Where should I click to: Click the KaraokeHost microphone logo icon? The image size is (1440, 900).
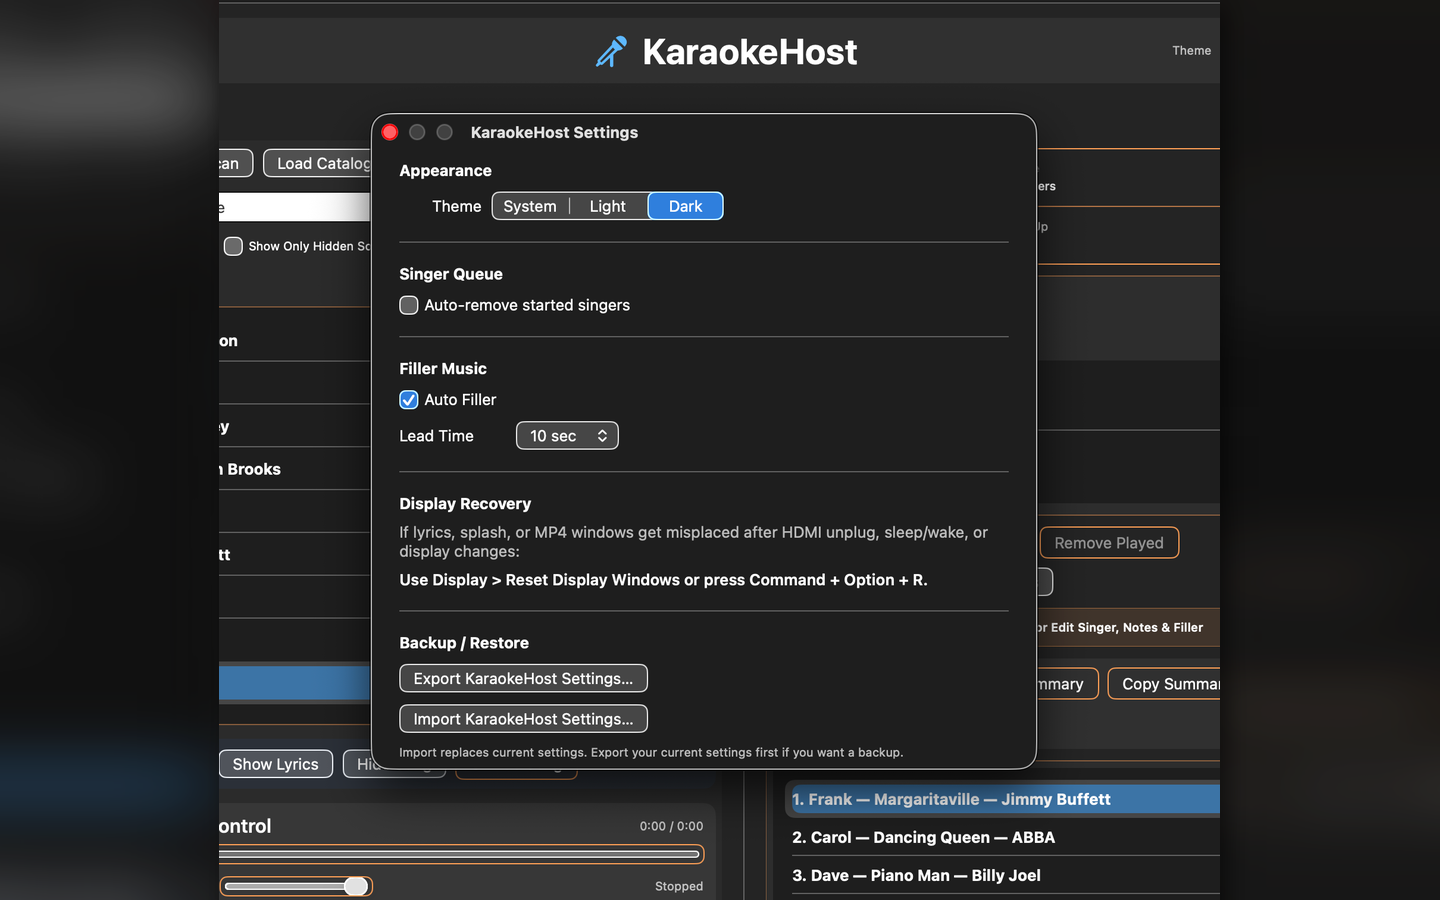tap(611, 52)
